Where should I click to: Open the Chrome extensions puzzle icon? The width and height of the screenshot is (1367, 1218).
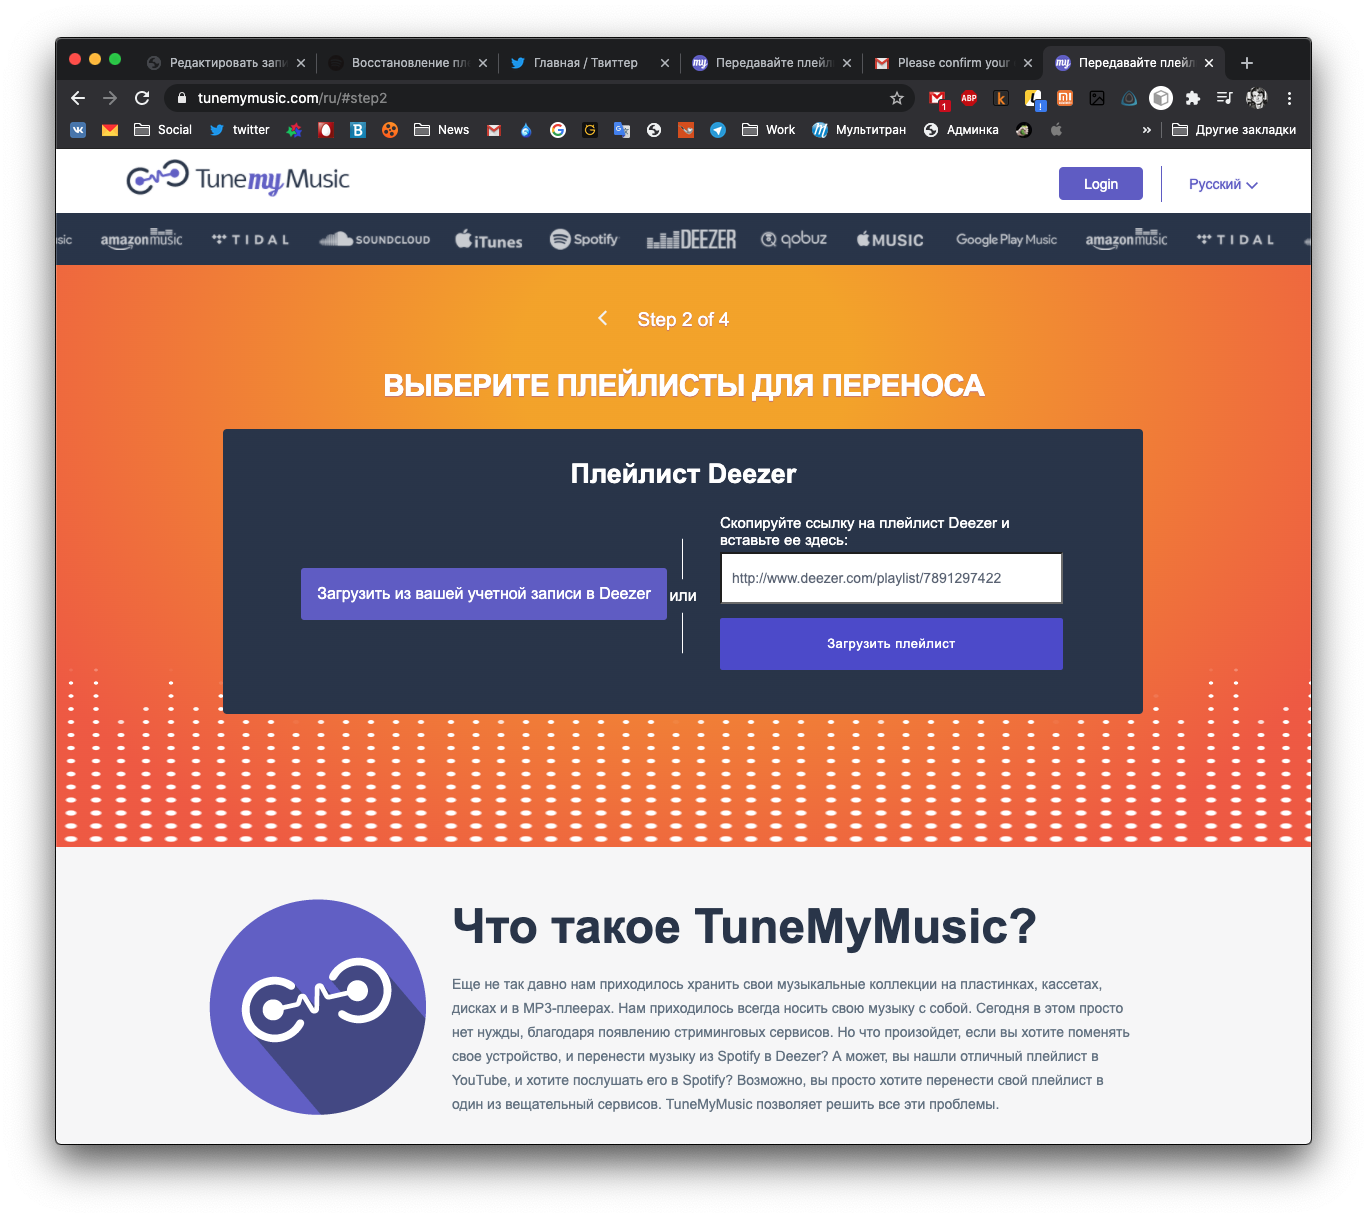click(1192, 98)
